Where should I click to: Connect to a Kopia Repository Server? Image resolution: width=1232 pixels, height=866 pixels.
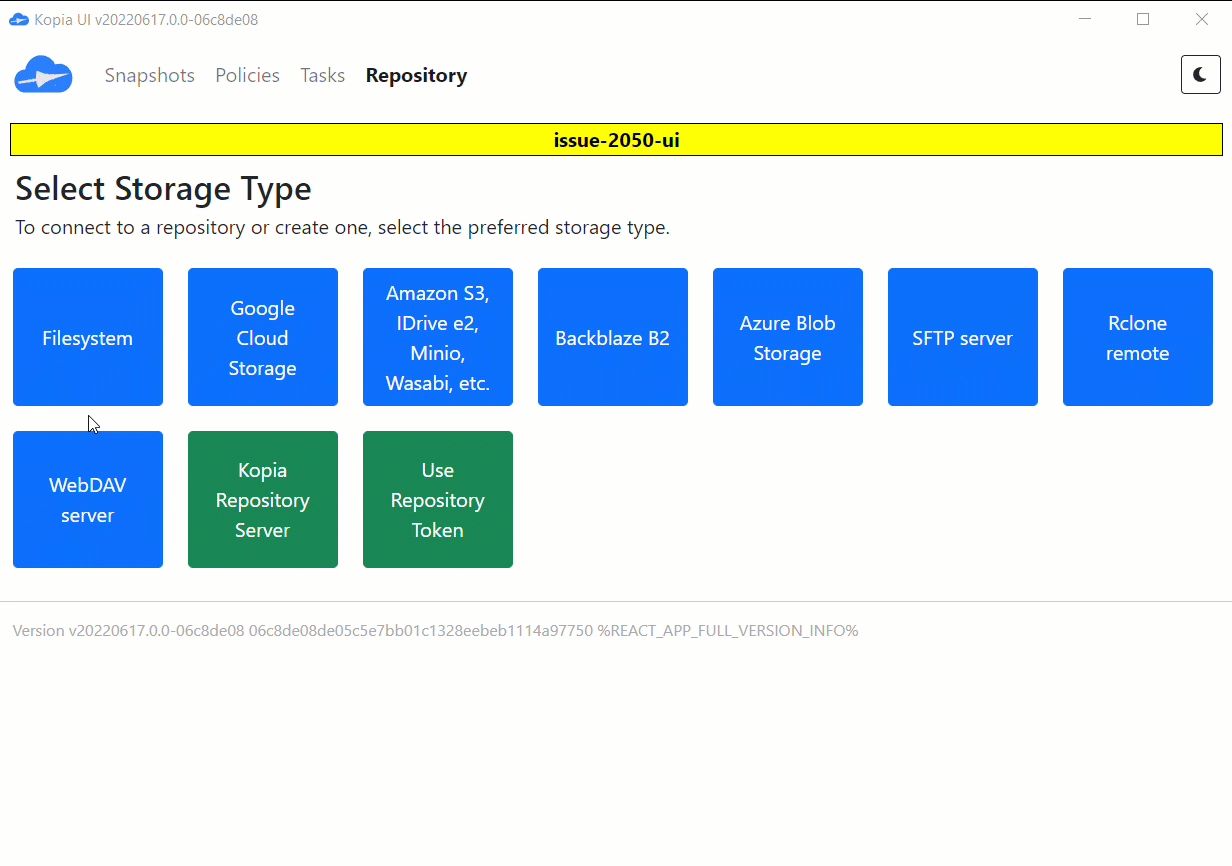click(x=262, y=499)
